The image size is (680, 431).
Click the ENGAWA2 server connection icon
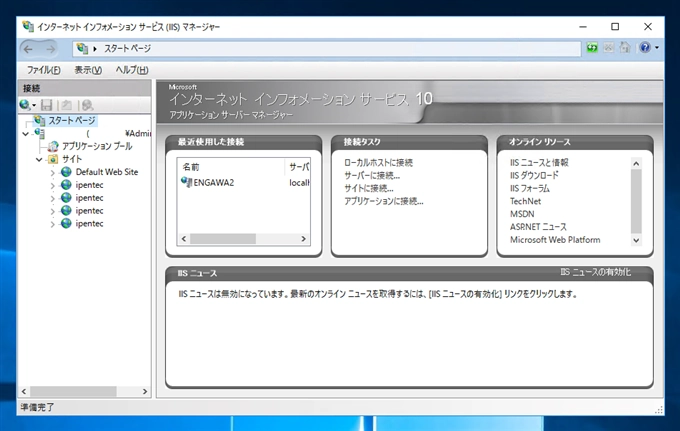coord(186,182)
